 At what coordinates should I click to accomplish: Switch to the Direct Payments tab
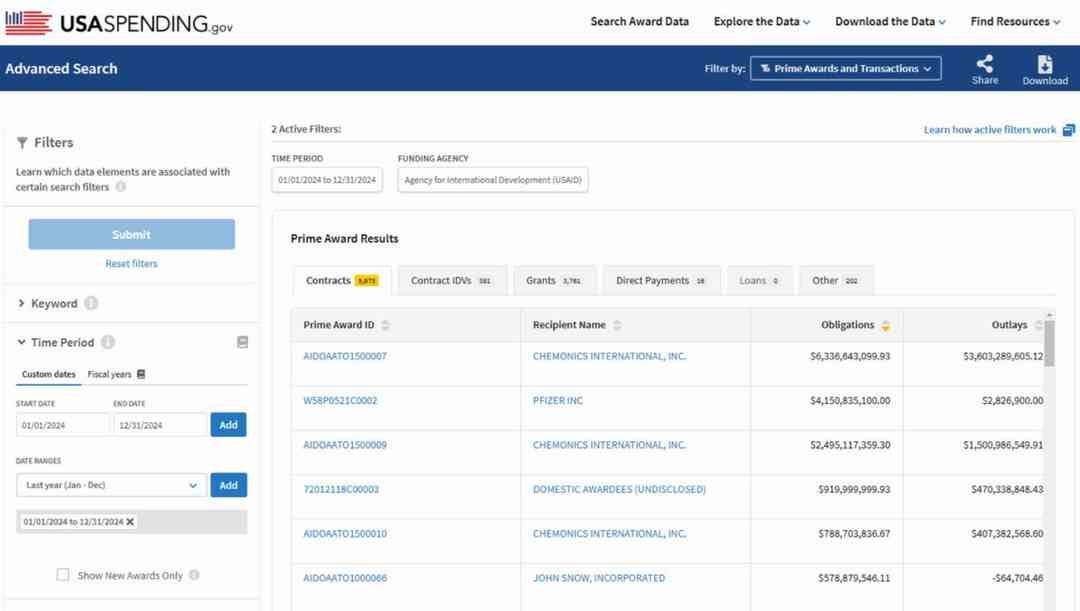pyautogui.click(x=661, y=280)
